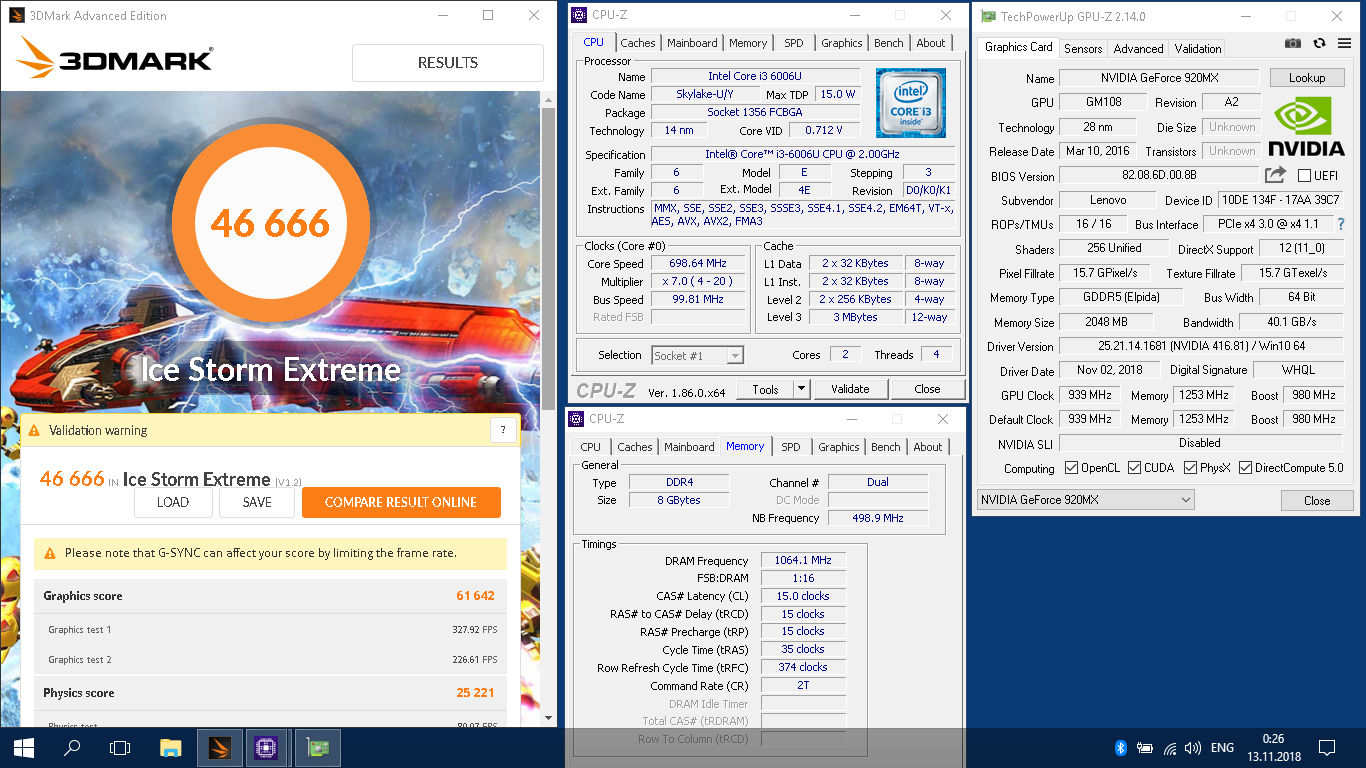Open the Action Center notification icon
Viewport: 1366px width, 768px height.
1327,747
